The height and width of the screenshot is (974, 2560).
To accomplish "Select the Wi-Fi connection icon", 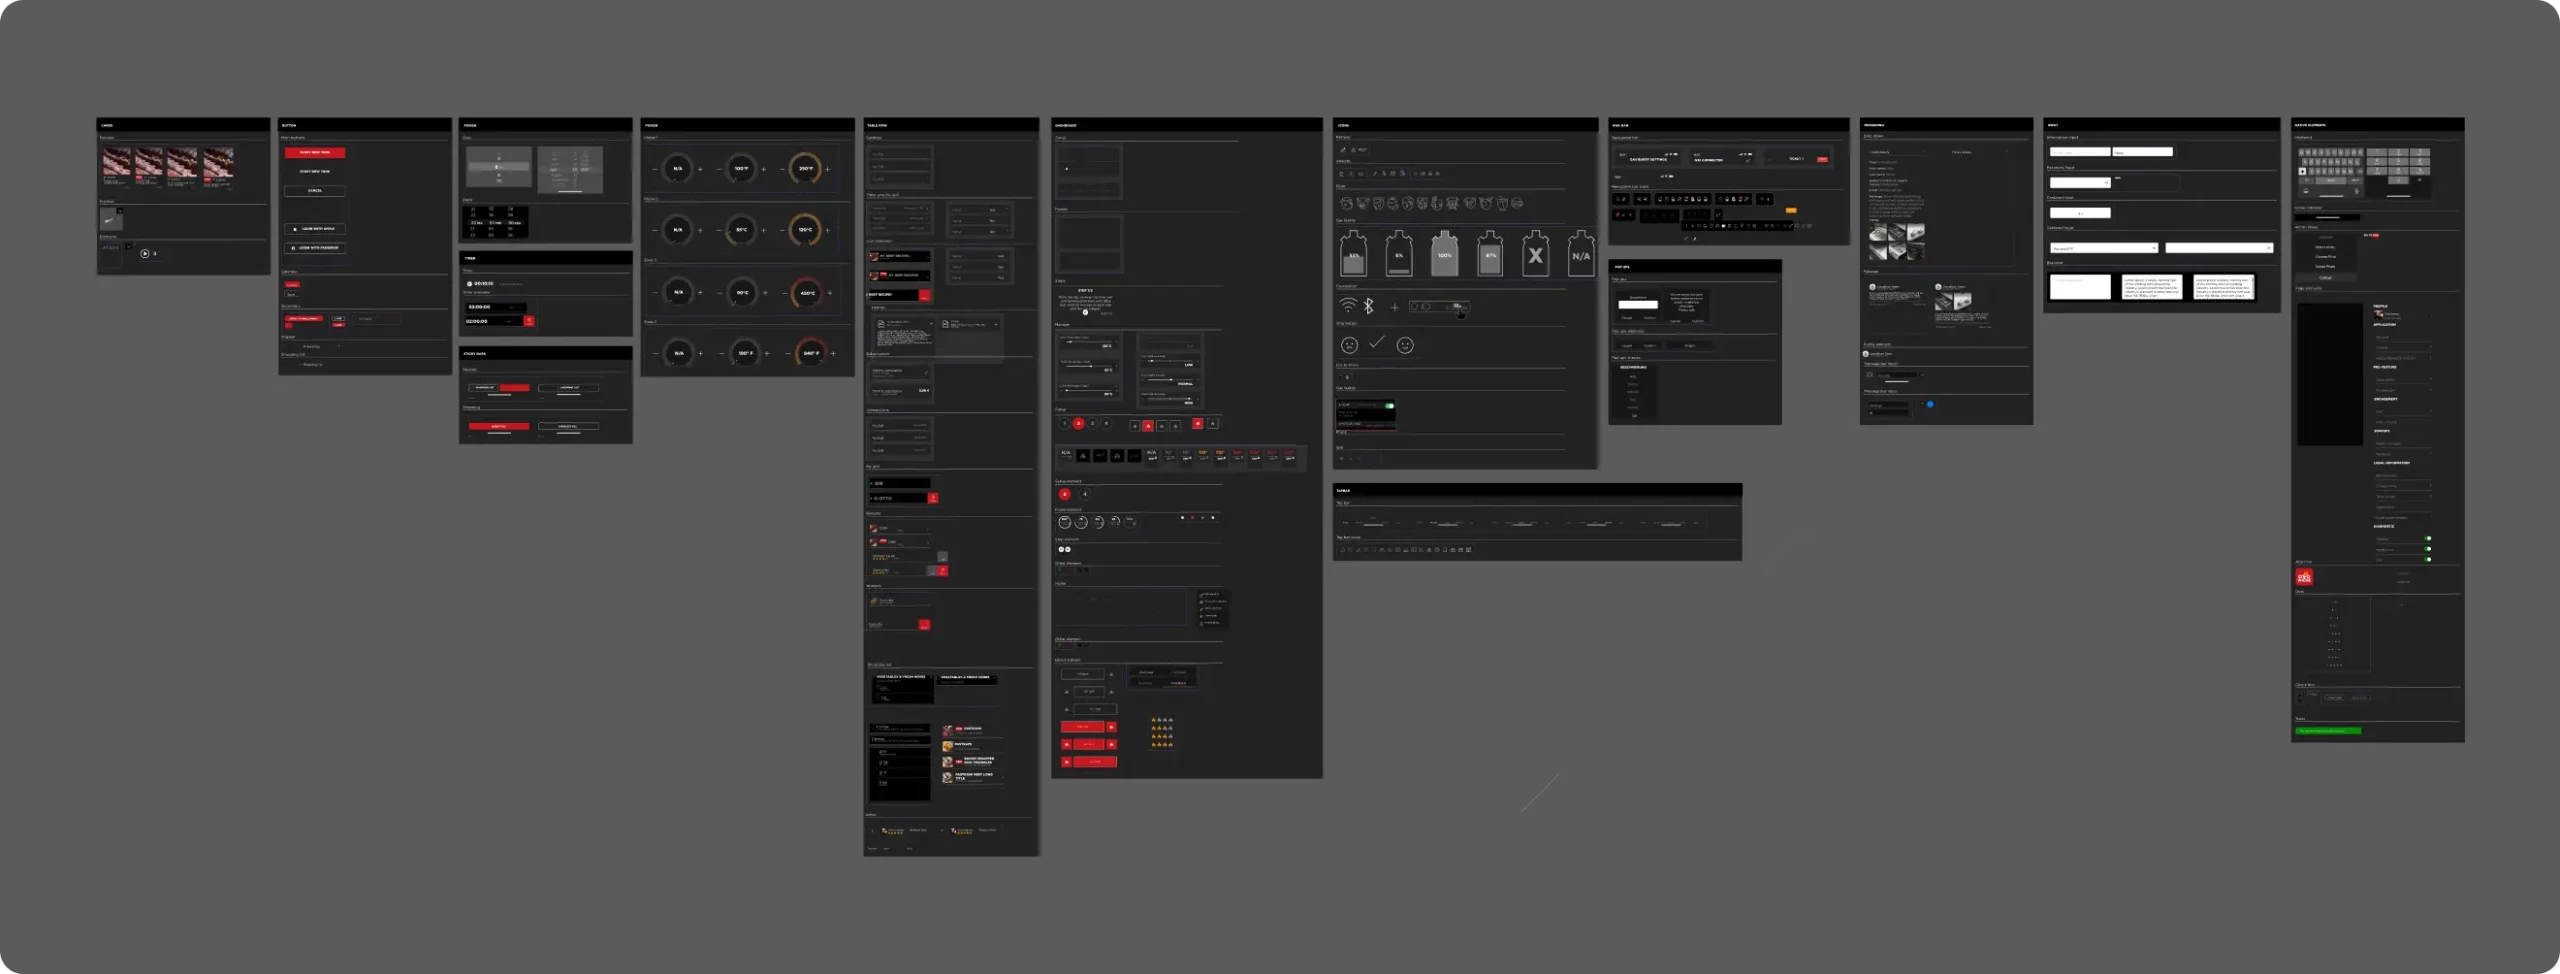I will (1348, 305).
